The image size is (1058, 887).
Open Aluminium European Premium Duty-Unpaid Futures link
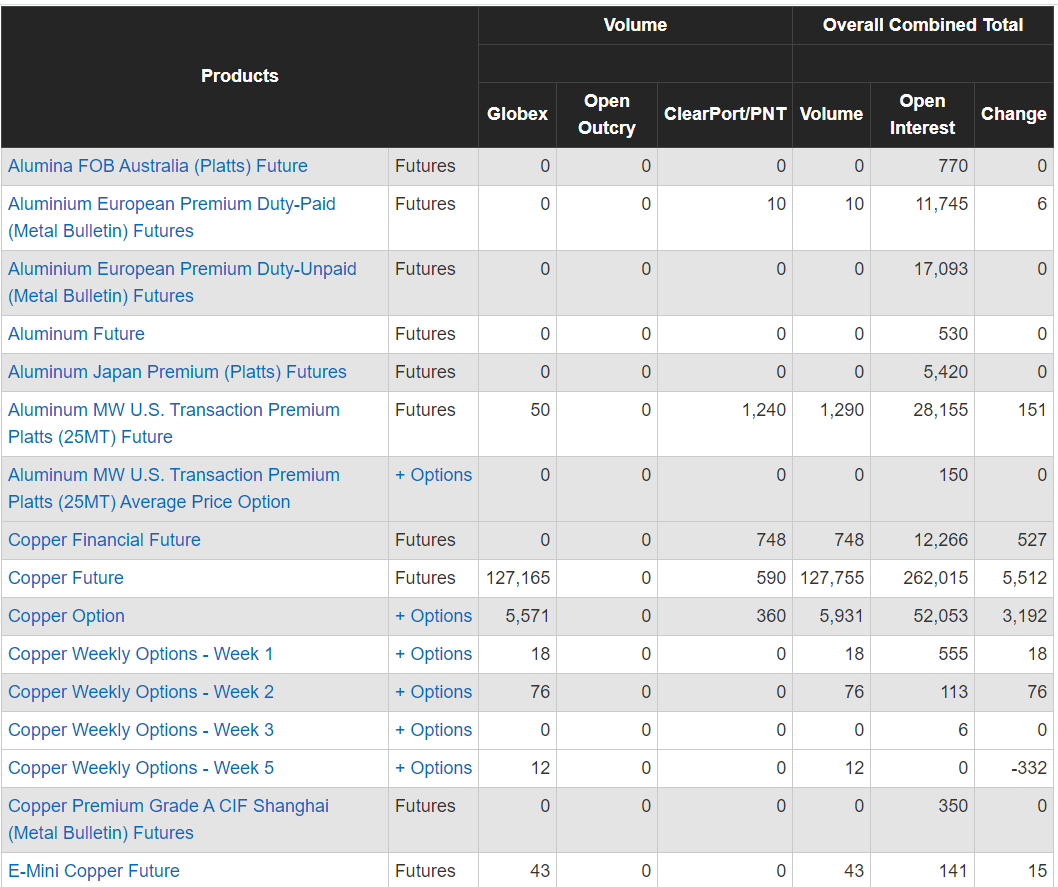click(182, 282)
